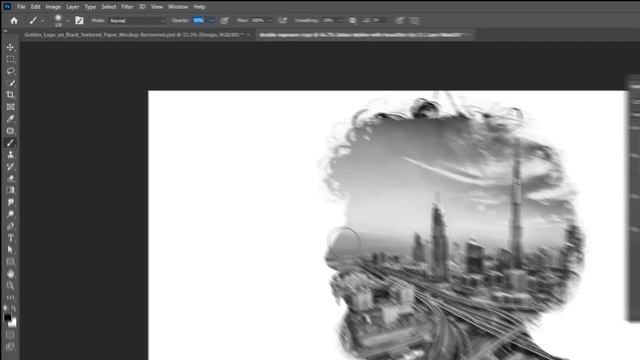The width and height of the screenshot is (640, 360).
Task: Reset to default foreground/background colors
Action: [x=5, y=308]
